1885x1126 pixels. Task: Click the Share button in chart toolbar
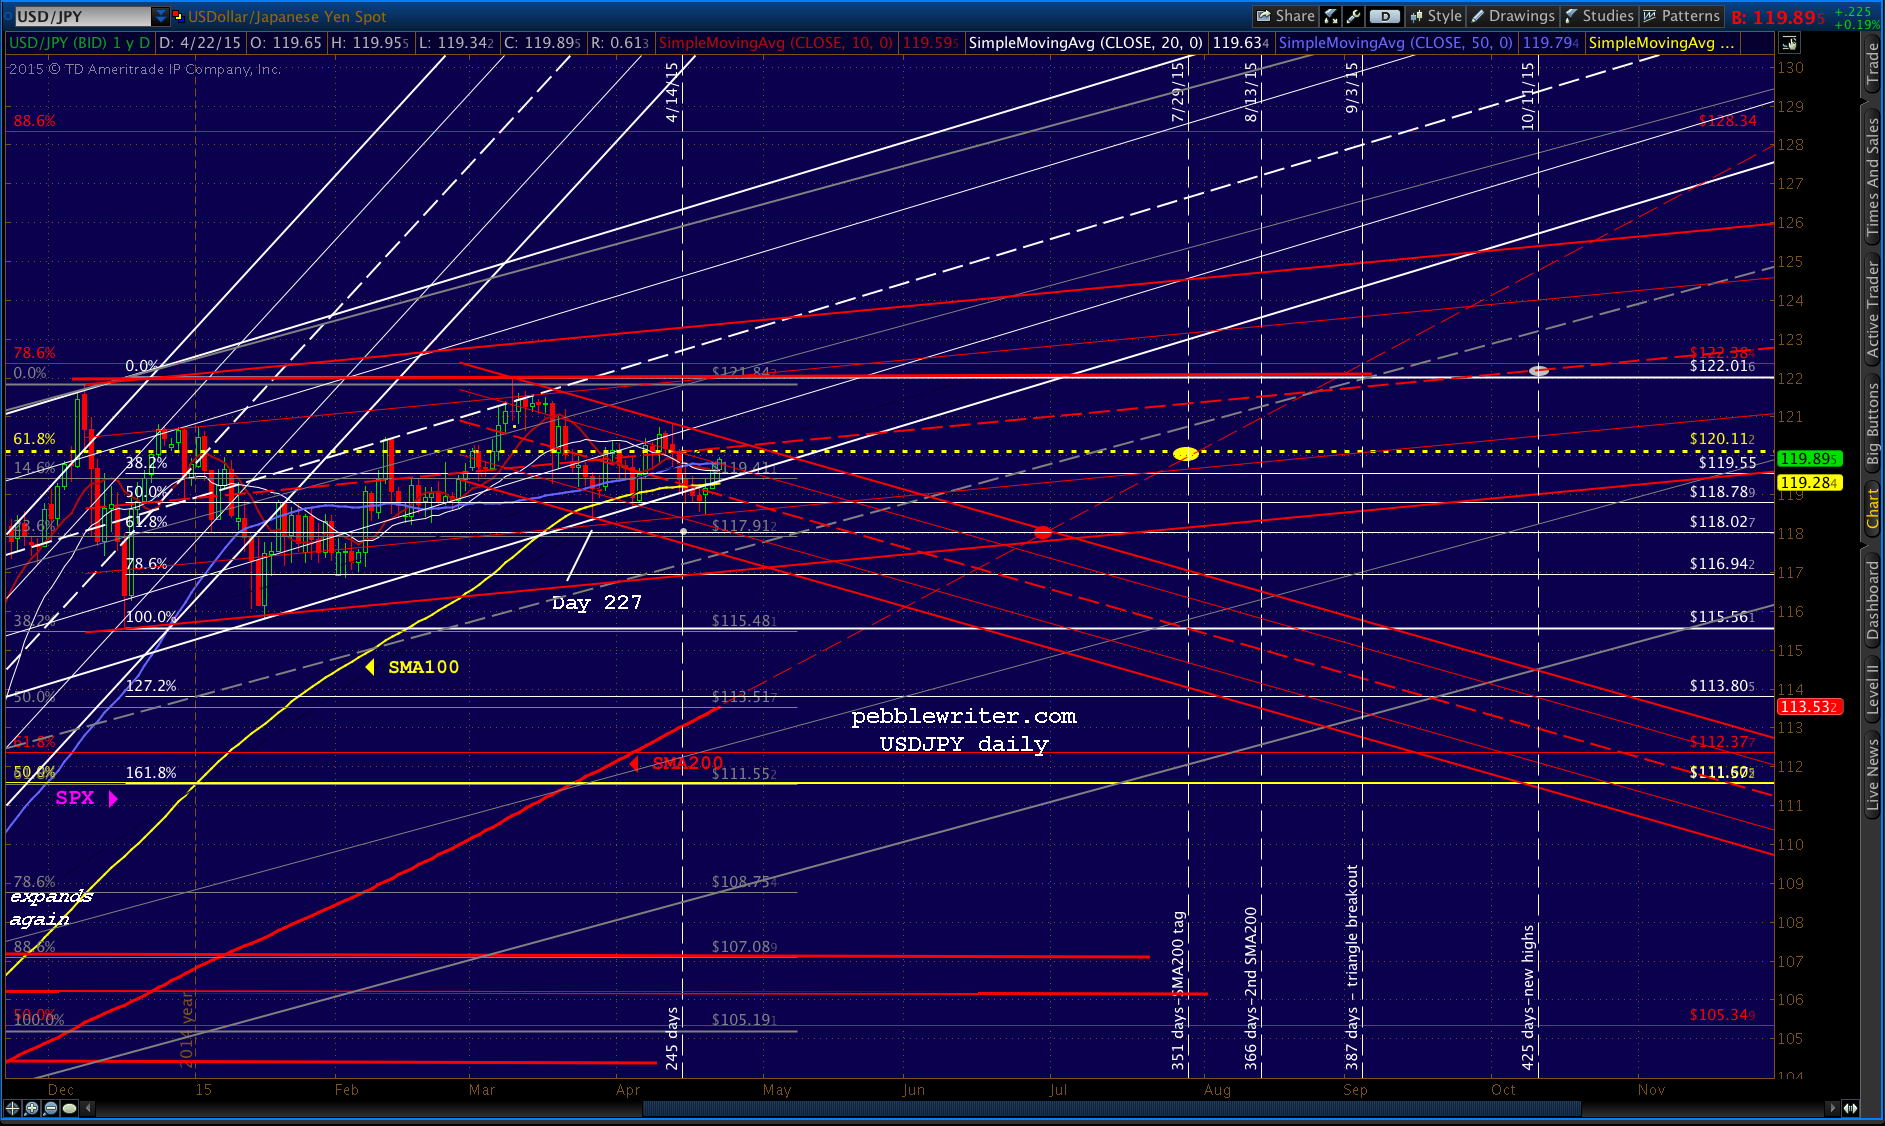pos(1286,16)
